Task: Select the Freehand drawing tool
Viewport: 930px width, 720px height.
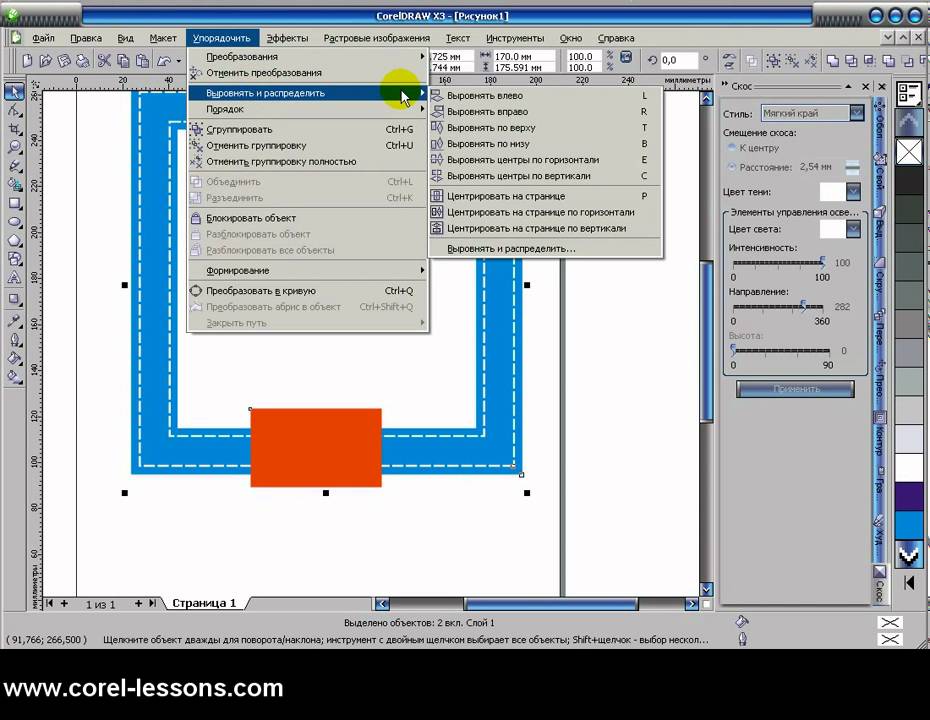Action: click(14, 166)
